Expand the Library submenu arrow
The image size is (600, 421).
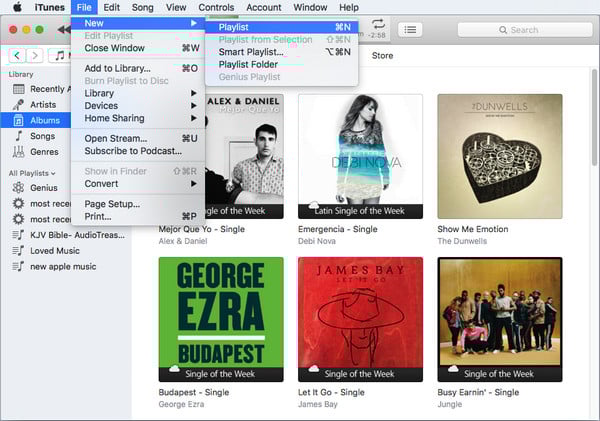(x=194, y=93)
